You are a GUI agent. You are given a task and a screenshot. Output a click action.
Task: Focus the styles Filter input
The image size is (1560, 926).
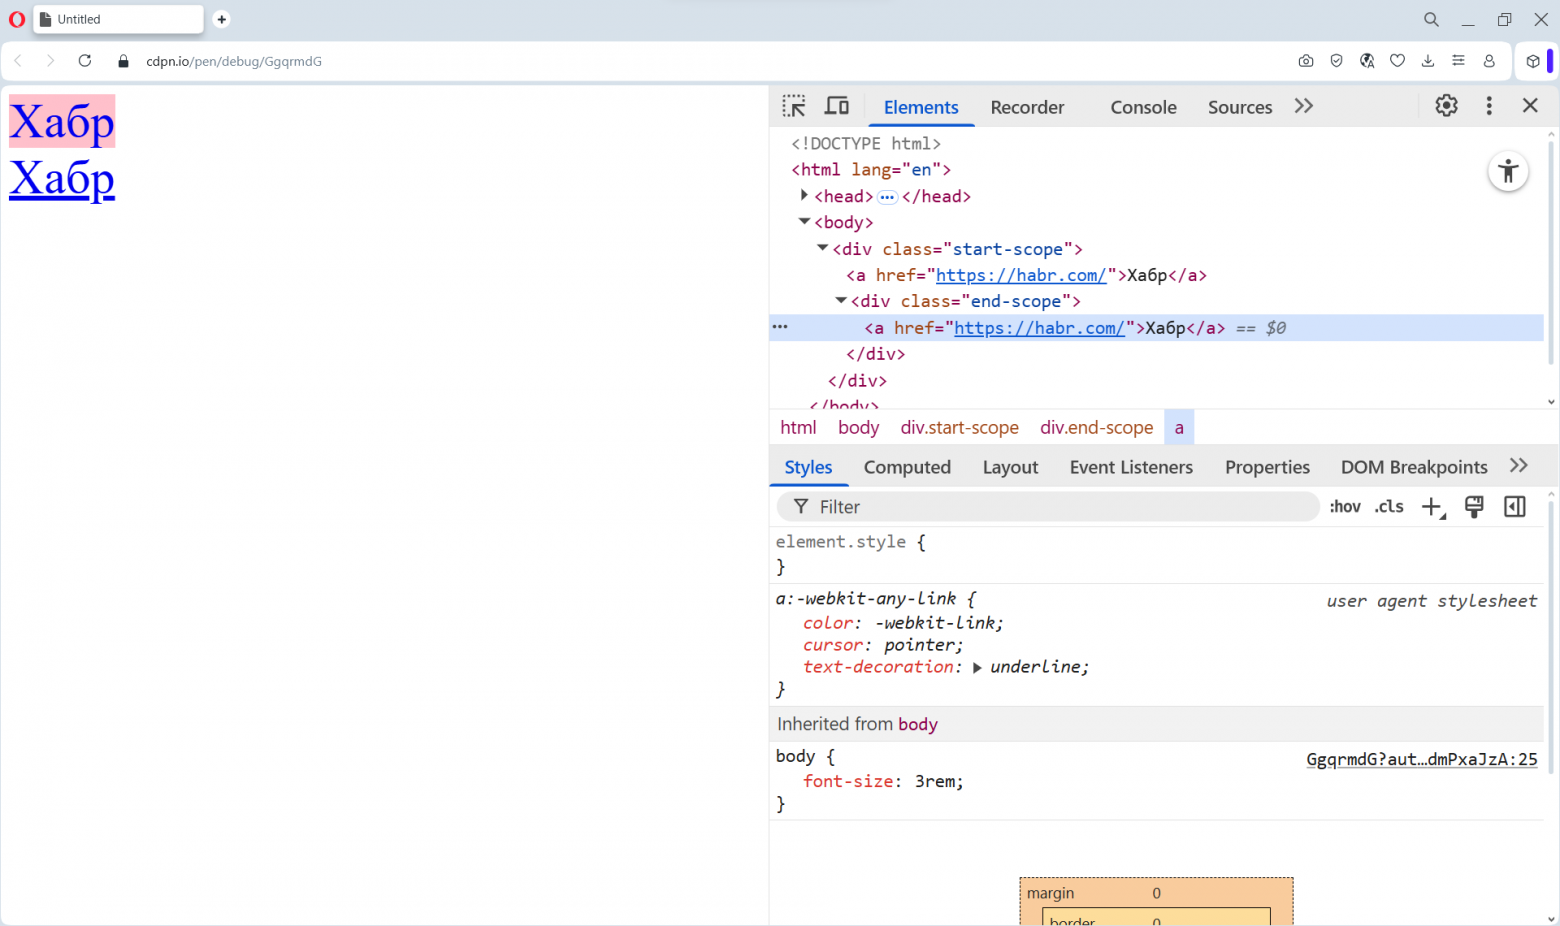tap(1048, 507)
